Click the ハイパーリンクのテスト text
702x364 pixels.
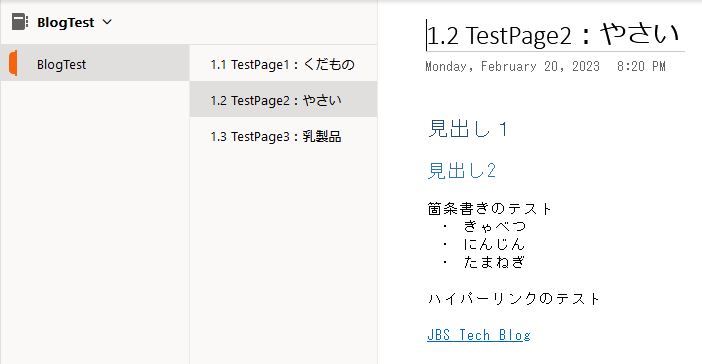pyautogui.click(x=514, y=299)
